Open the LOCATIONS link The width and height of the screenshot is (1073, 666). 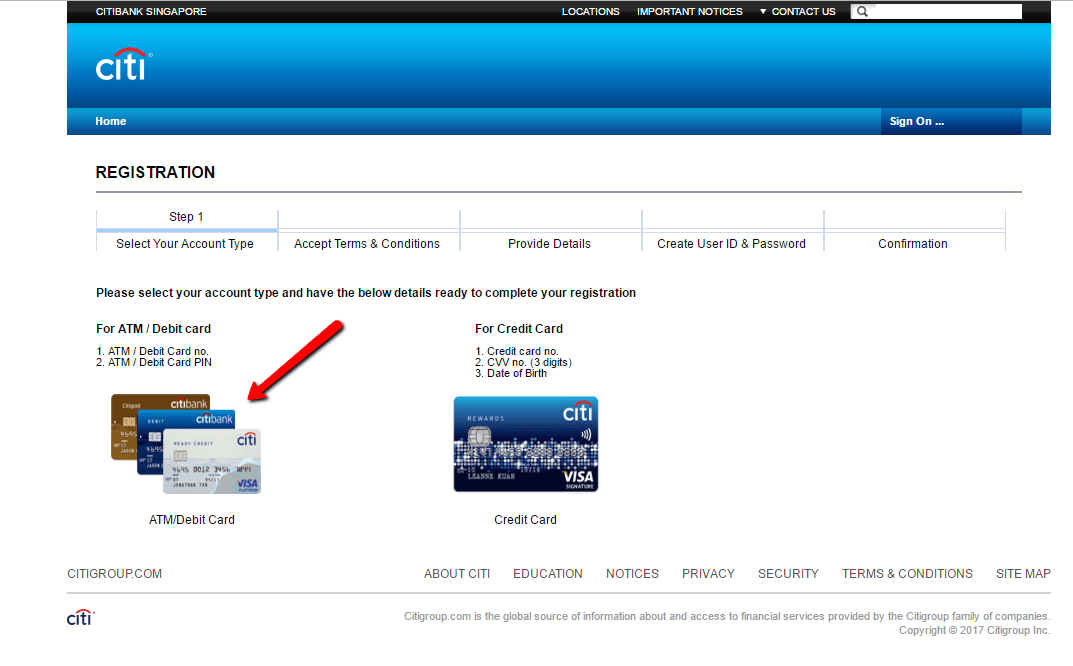(x=590, y=11)
